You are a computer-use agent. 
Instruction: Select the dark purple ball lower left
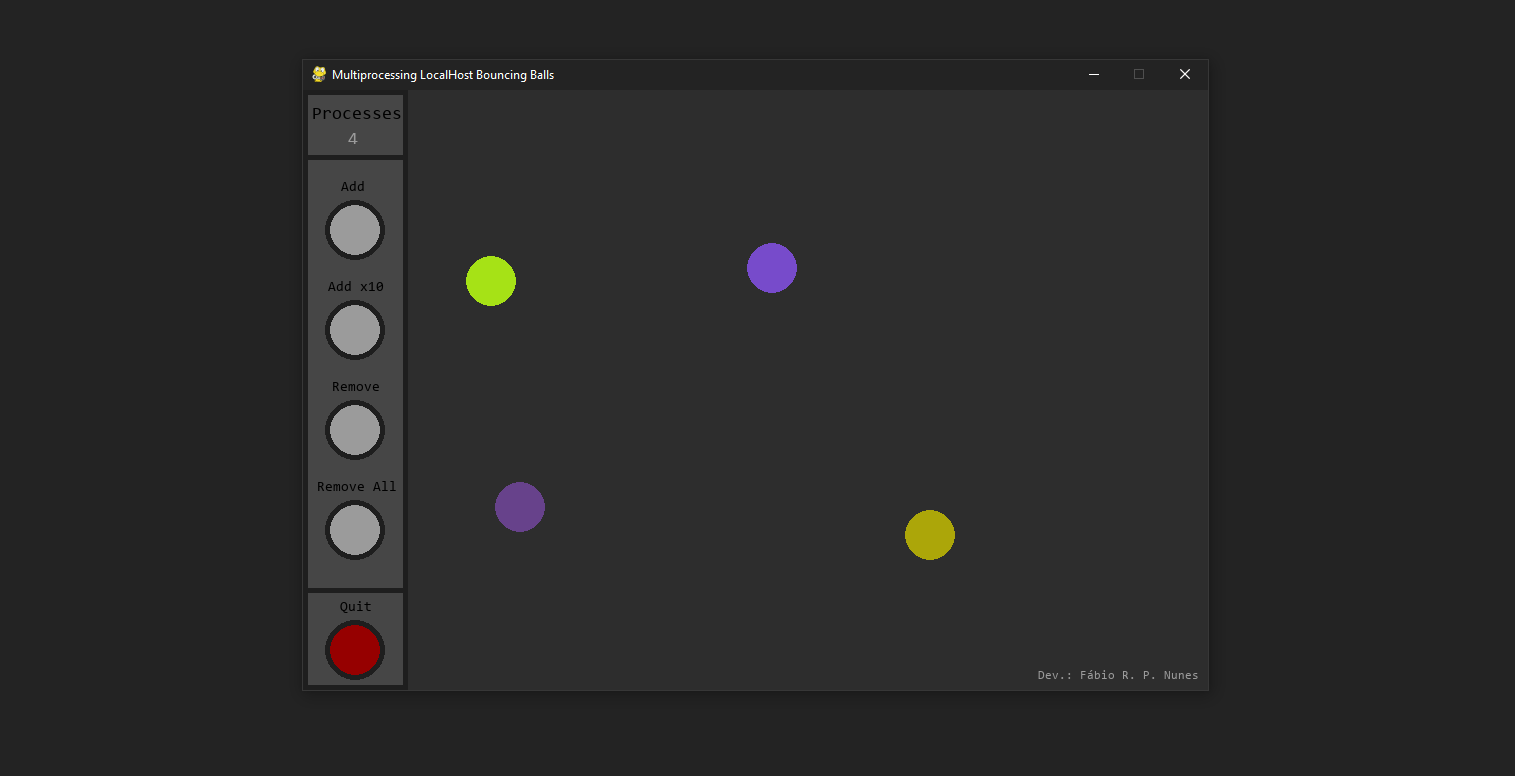click(x=520, y=507)
